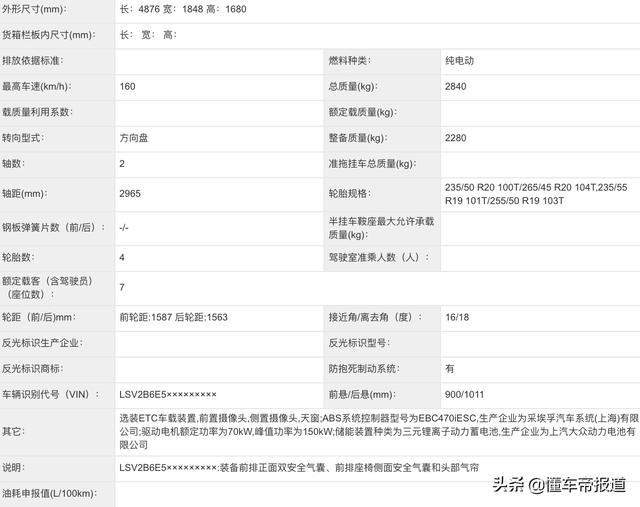Select the curb weight value 2280

point(456,138)
